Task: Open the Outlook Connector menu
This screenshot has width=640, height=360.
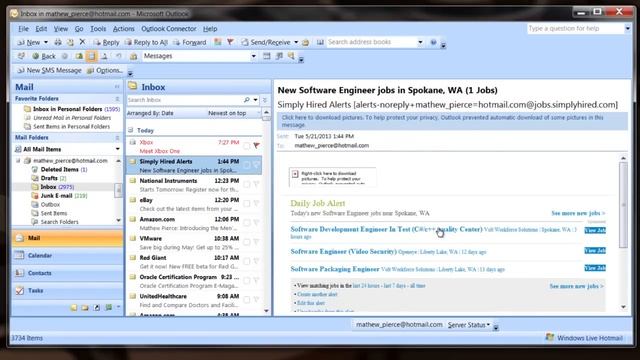Action: click(169, 29)
